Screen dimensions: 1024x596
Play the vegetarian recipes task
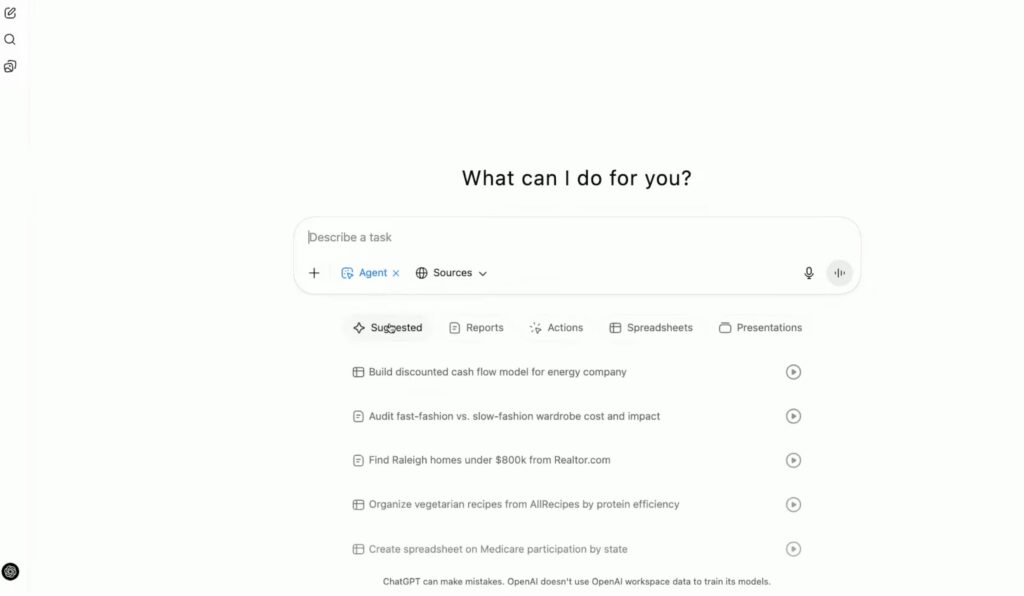[x=793, y=505]
